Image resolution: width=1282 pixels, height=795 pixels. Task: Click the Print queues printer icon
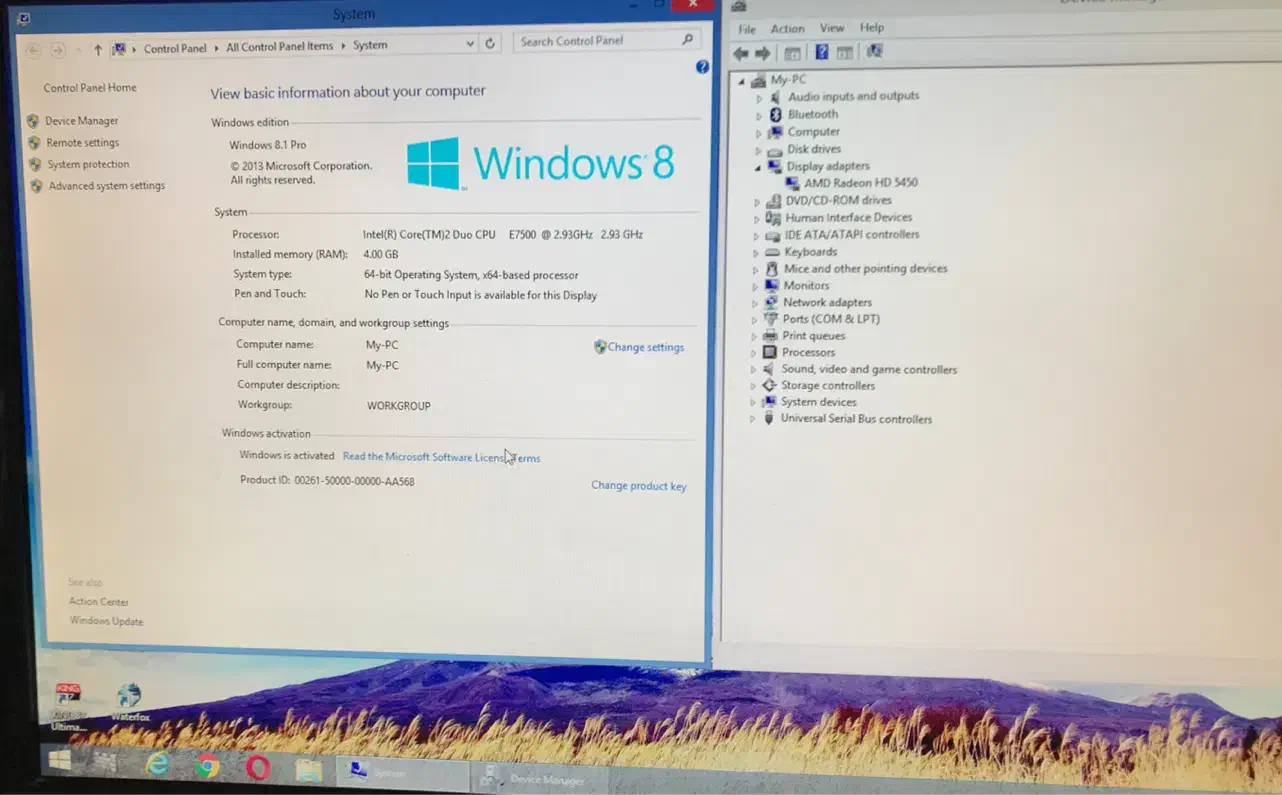tap(770, 336)
